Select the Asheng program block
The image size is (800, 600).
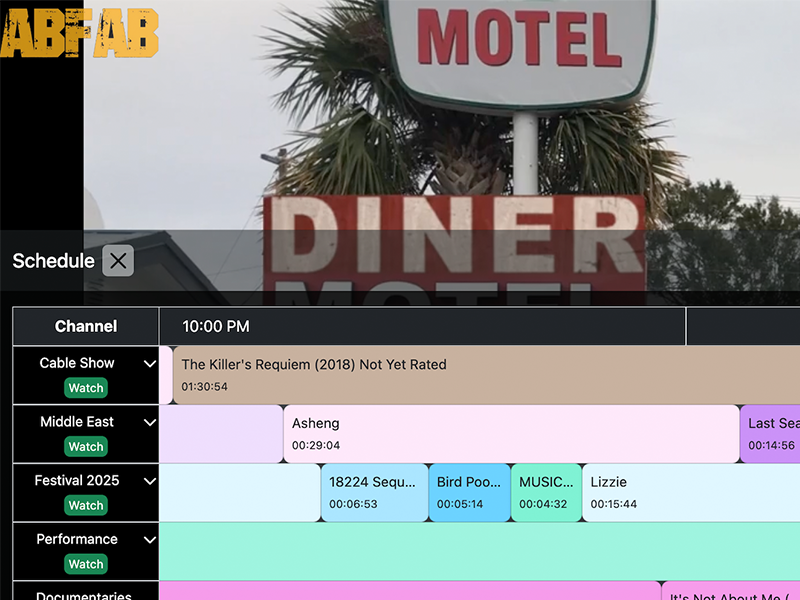(x=511, y=434)
